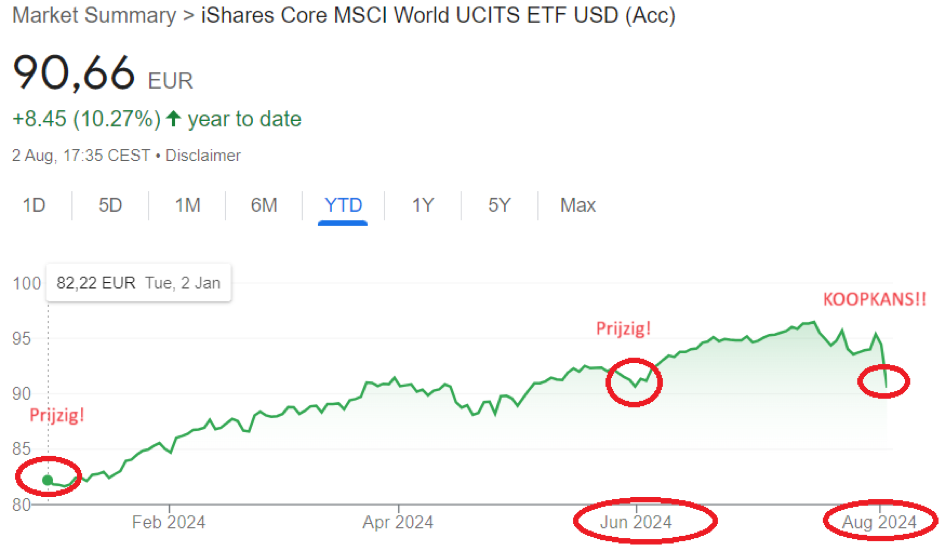943x550 pixels.
Task: Select the Max range tab
Action: coord(578,205)
